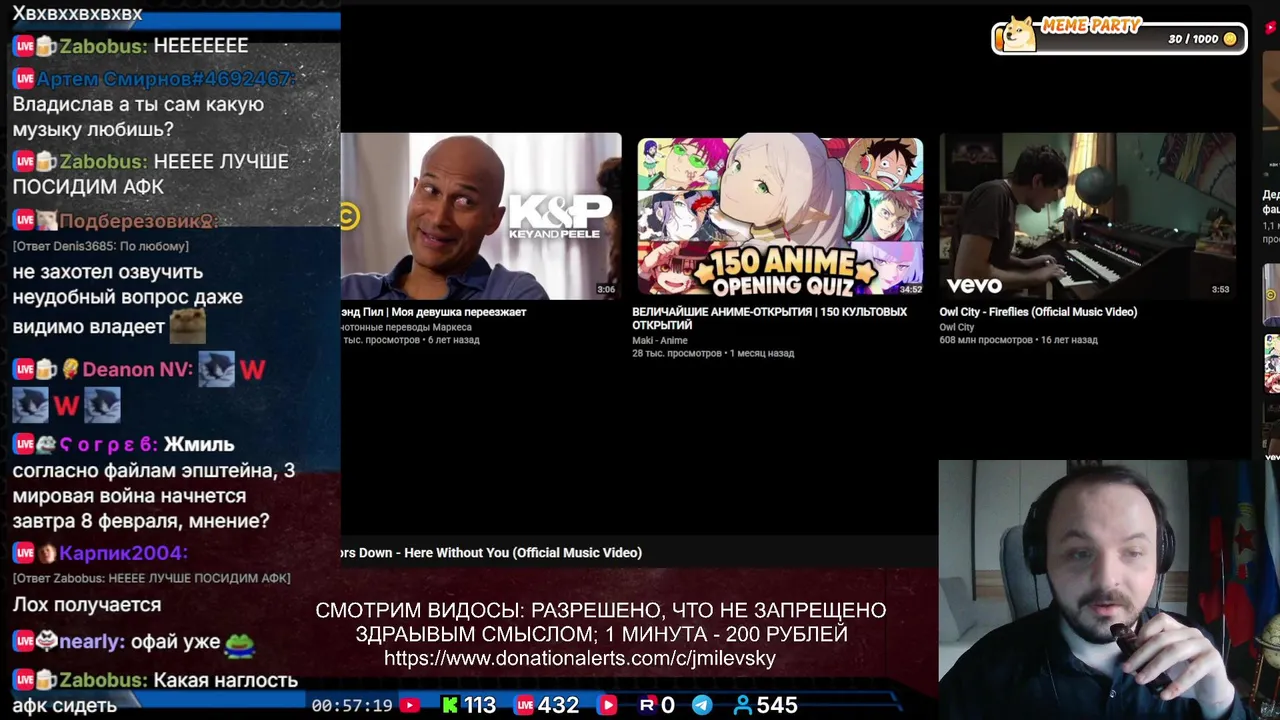Click the reply line 'Ответ Zabobus: НЕЕЕЕ ЛУЧШЕ ПОСИДИМ АФК'
Screen dimensions: 1280x720
[x=151, y=578]
